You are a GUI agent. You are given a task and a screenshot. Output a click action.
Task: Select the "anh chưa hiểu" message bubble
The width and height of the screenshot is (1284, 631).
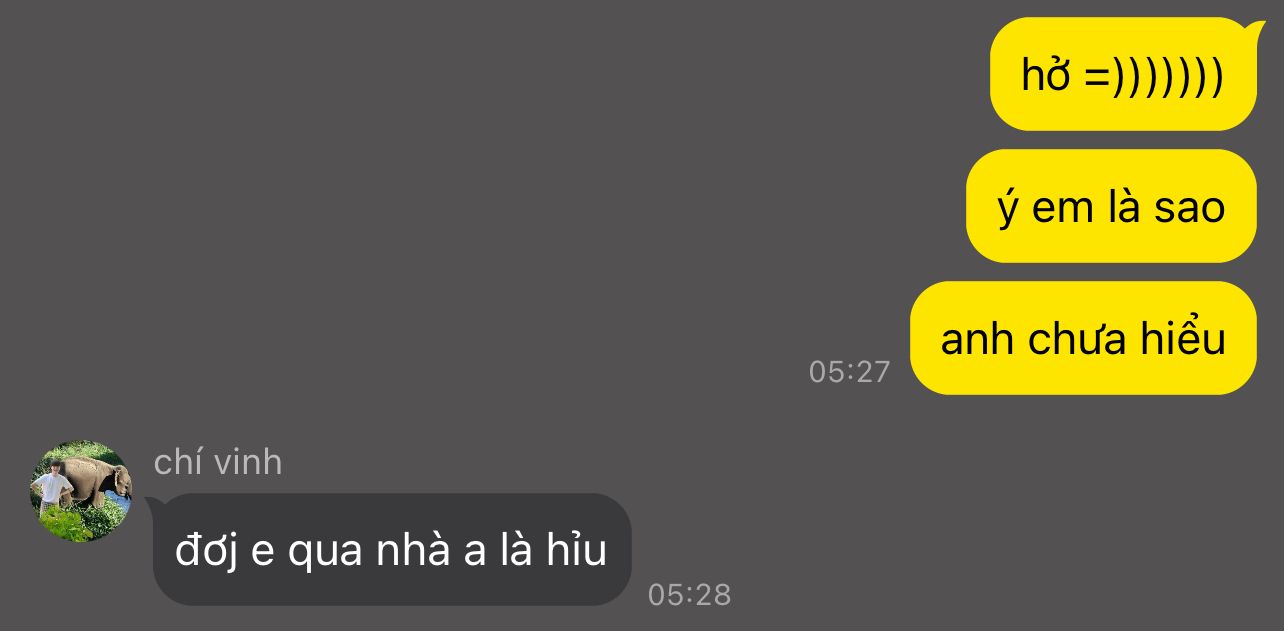tap(1083, 338)
